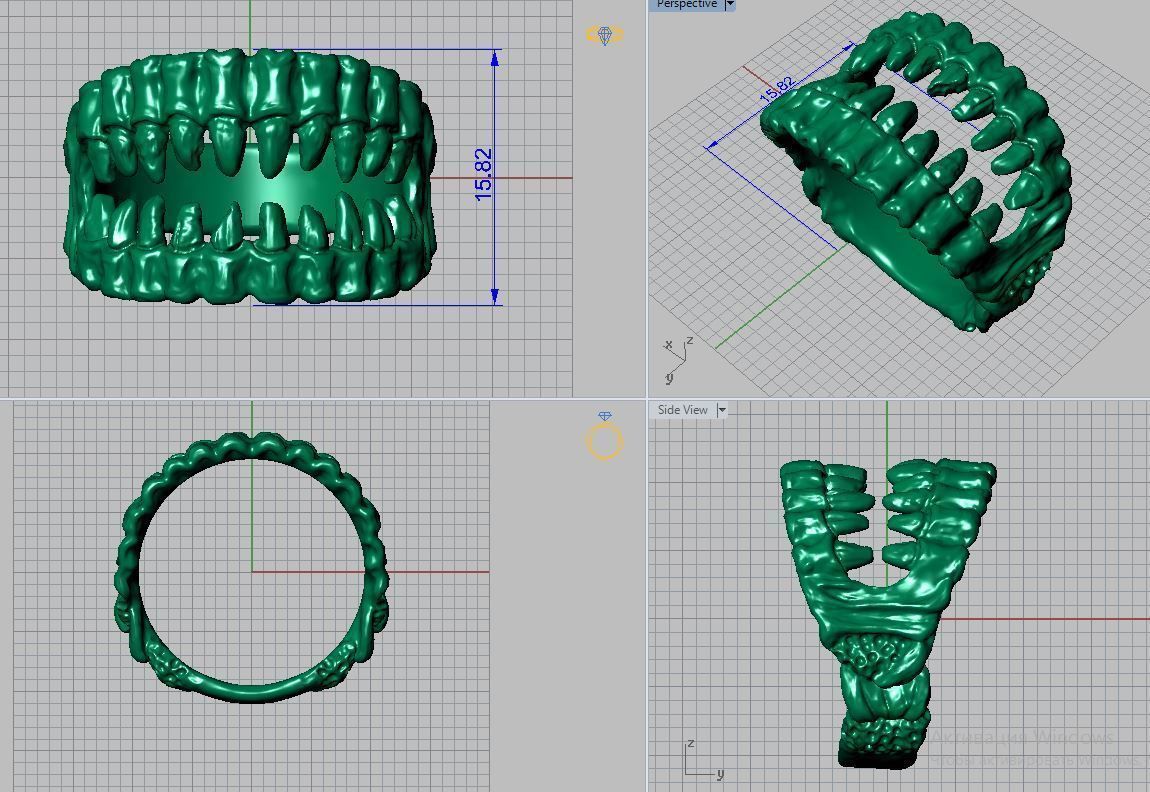Click the gem-on-ring top view icon
This screenshot has width=1150, height=792.
pyautogui.click(x=604, y=34)
